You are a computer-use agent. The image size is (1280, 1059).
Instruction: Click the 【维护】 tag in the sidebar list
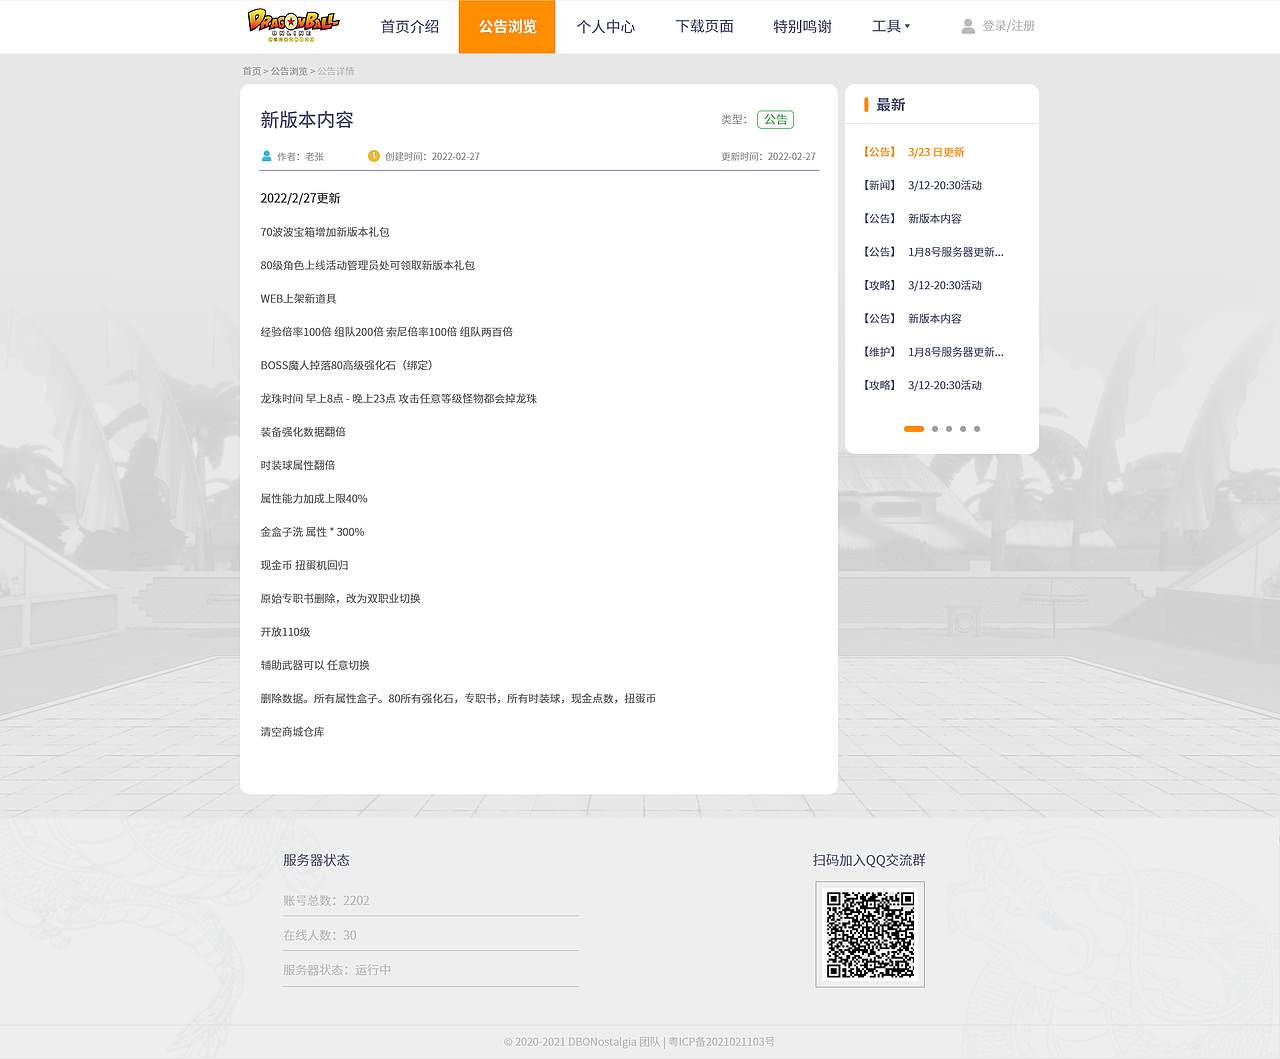pyautogui.click(x=879, y=351)
